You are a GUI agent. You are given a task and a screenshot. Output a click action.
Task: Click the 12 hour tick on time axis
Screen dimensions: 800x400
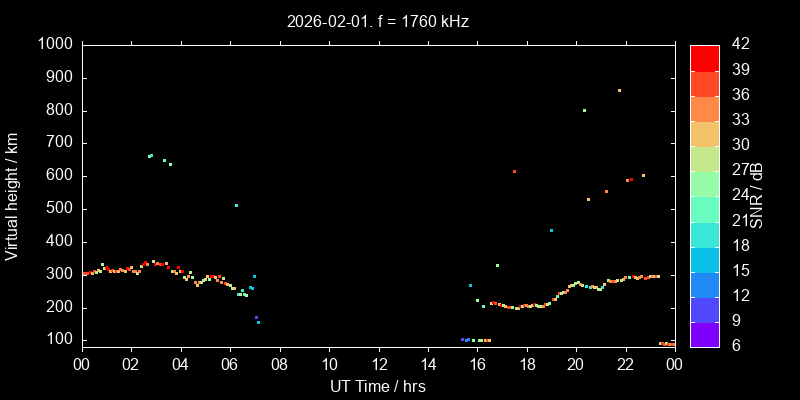[x=378, y=364]
